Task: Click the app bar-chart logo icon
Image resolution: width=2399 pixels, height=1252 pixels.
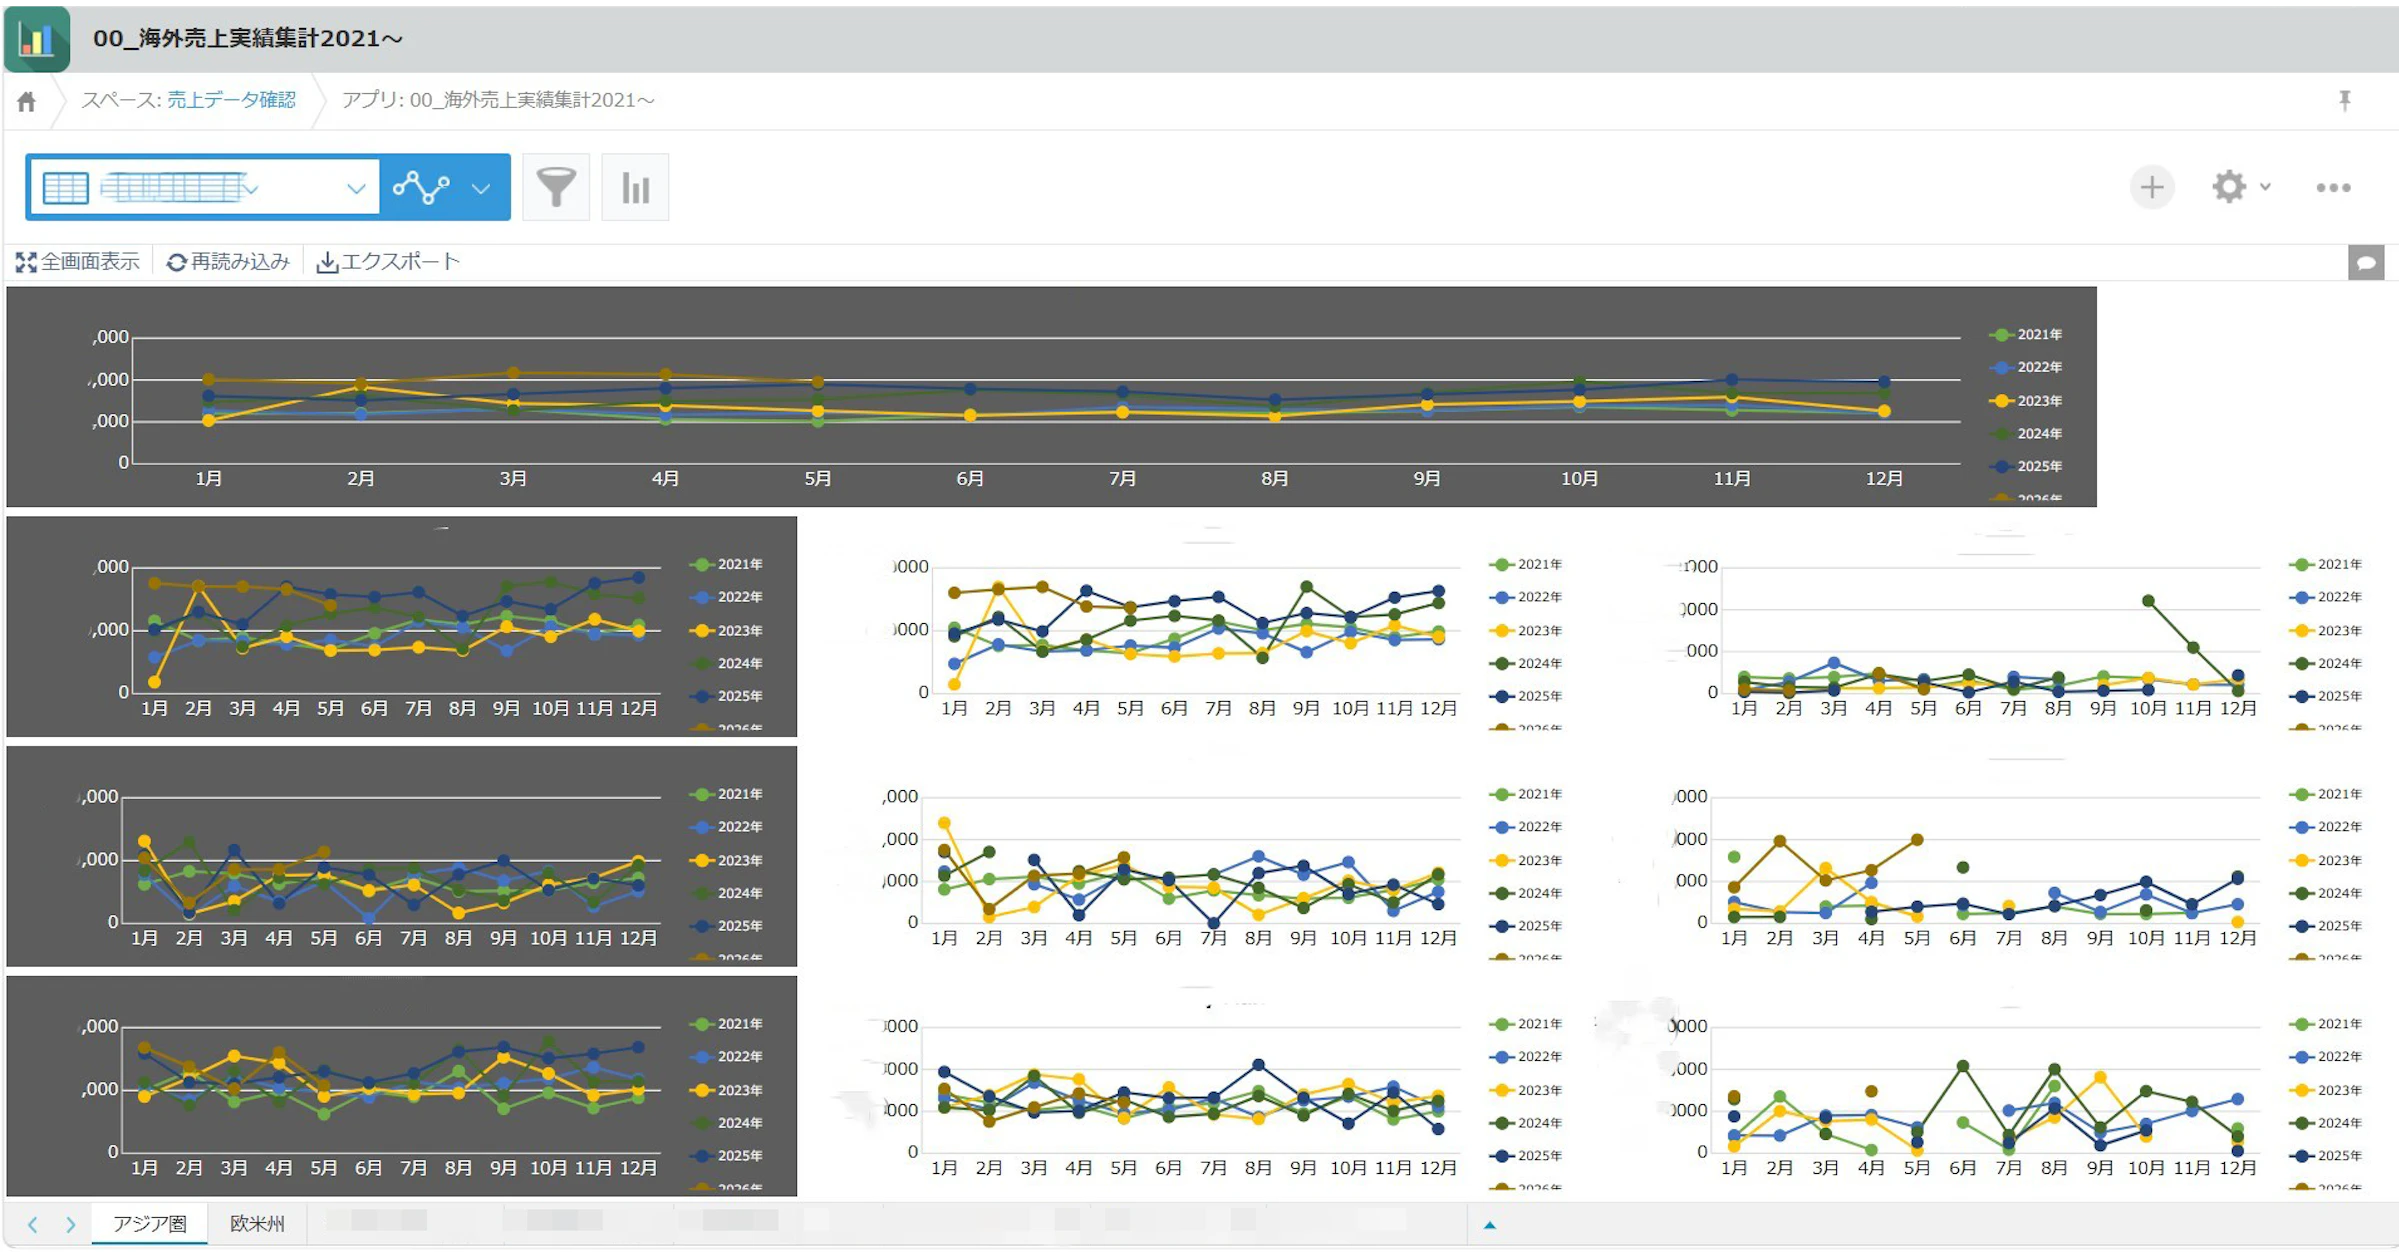Action: pyautogui.click(x=37, y=39)
